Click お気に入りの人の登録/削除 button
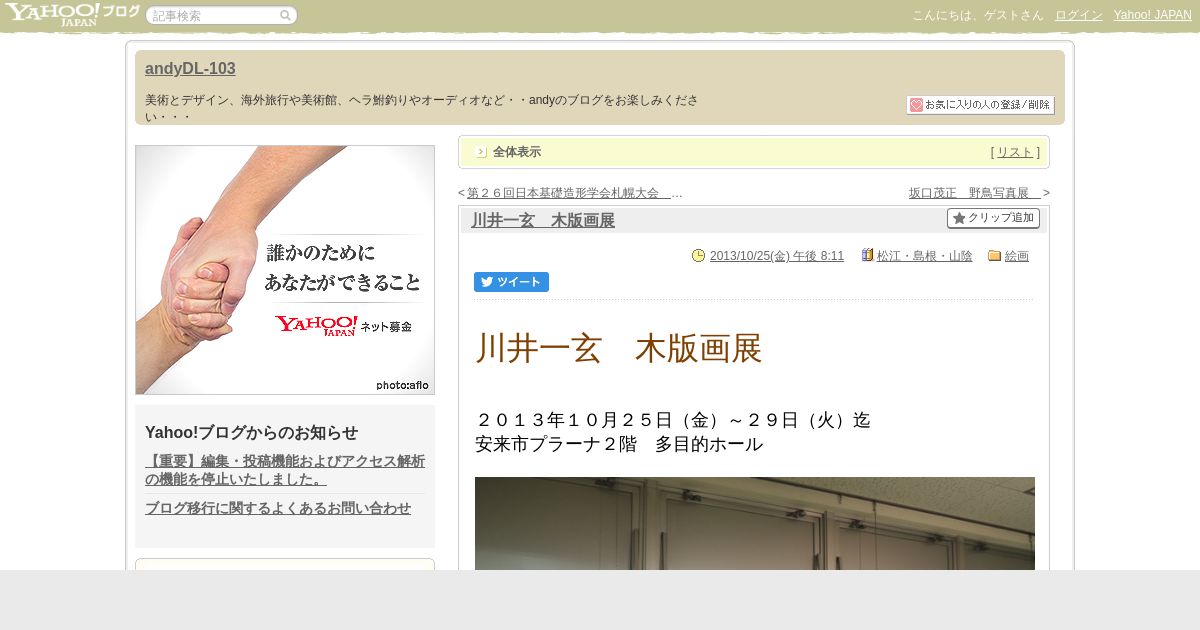Viewport: 1200px width, 630px height. point(980,105)
